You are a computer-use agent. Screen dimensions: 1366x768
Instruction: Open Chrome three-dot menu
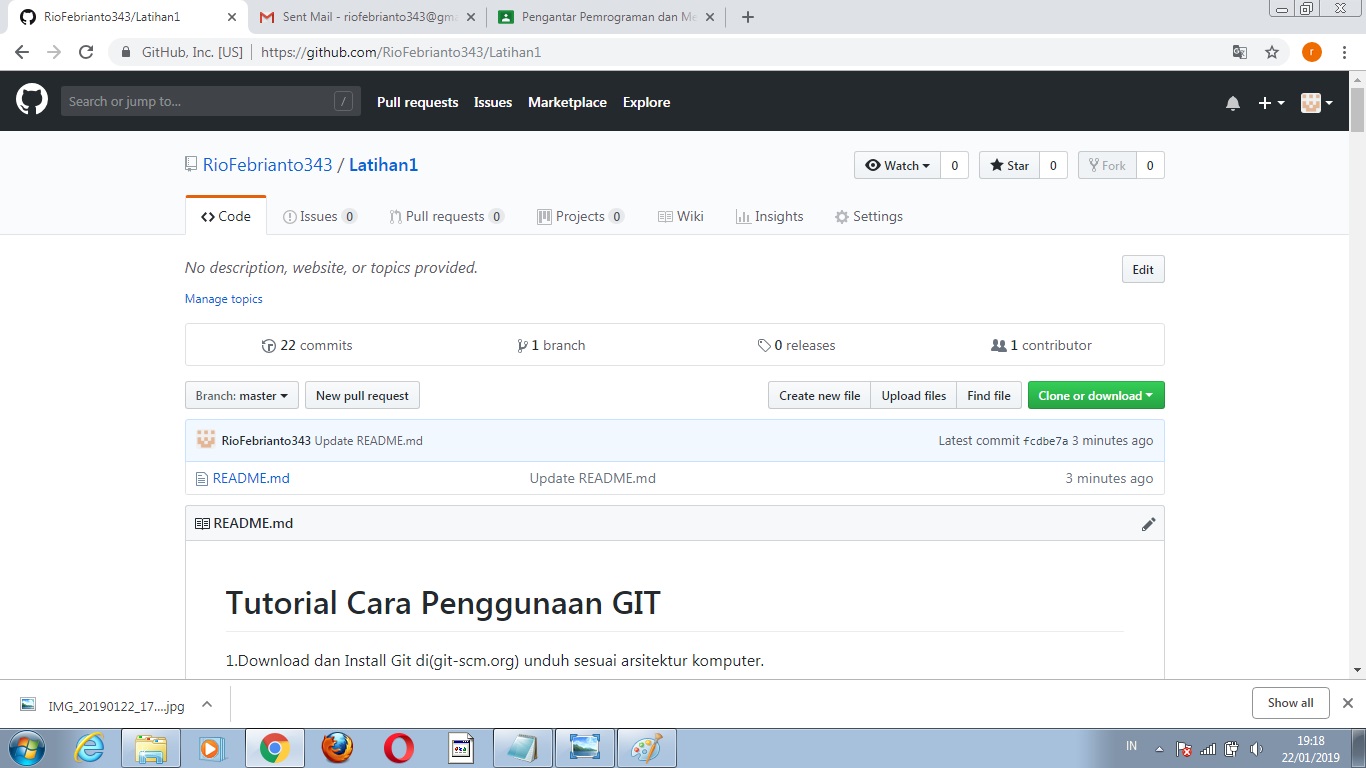pos(1345,52)
